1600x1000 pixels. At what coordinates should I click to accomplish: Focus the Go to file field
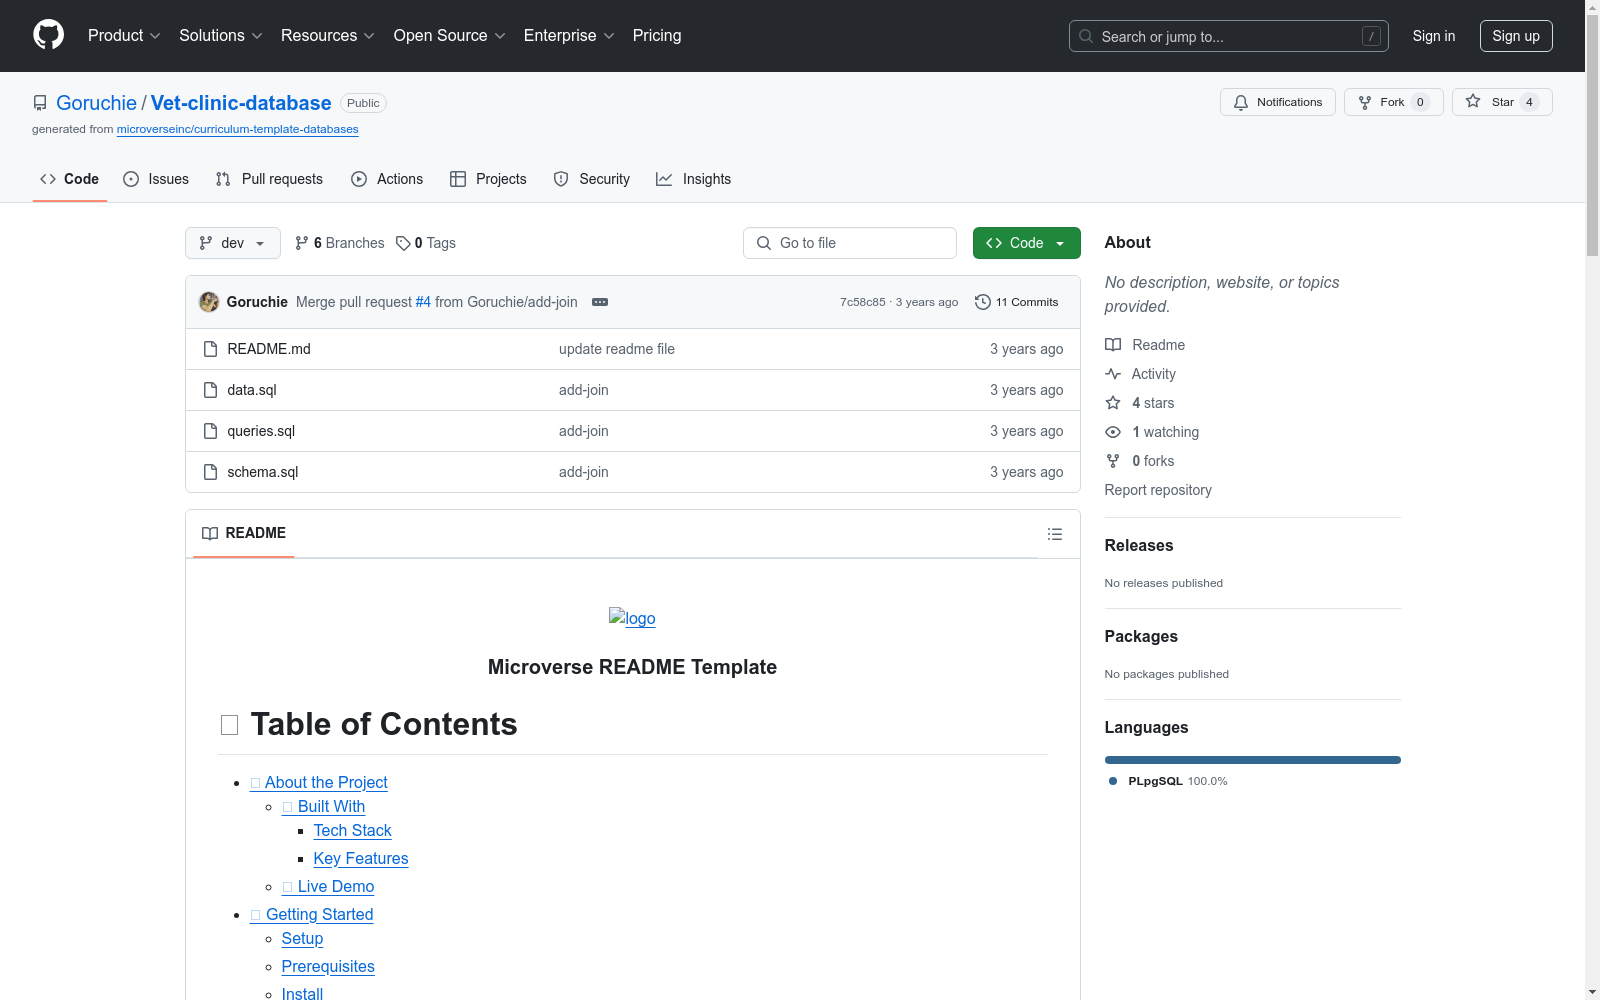849,243
